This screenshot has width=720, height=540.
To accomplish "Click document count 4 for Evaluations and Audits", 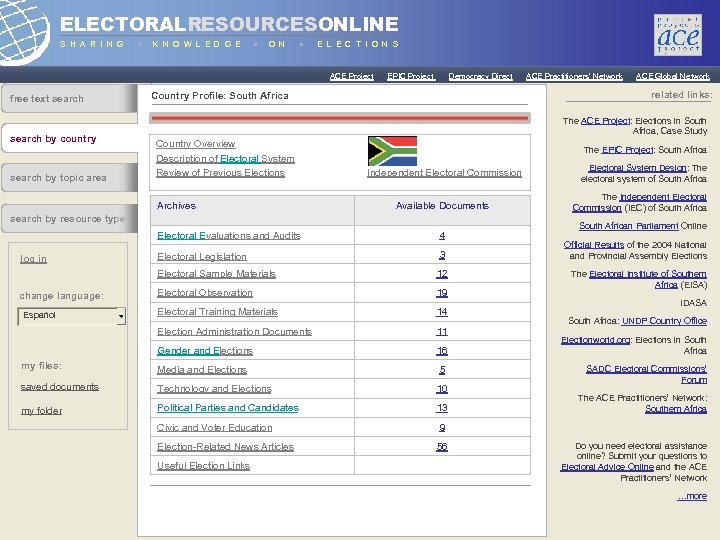I will point(442,236).
